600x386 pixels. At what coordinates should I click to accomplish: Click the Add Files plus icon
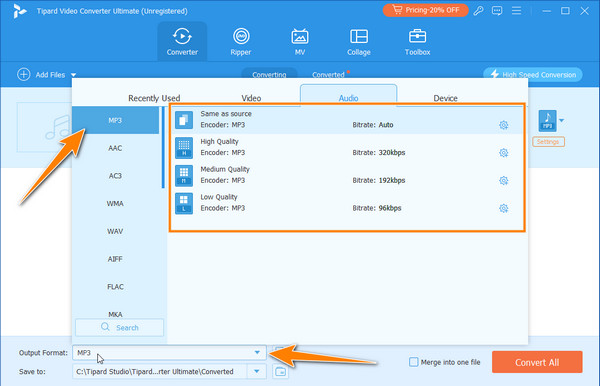(x=24, y=75)
